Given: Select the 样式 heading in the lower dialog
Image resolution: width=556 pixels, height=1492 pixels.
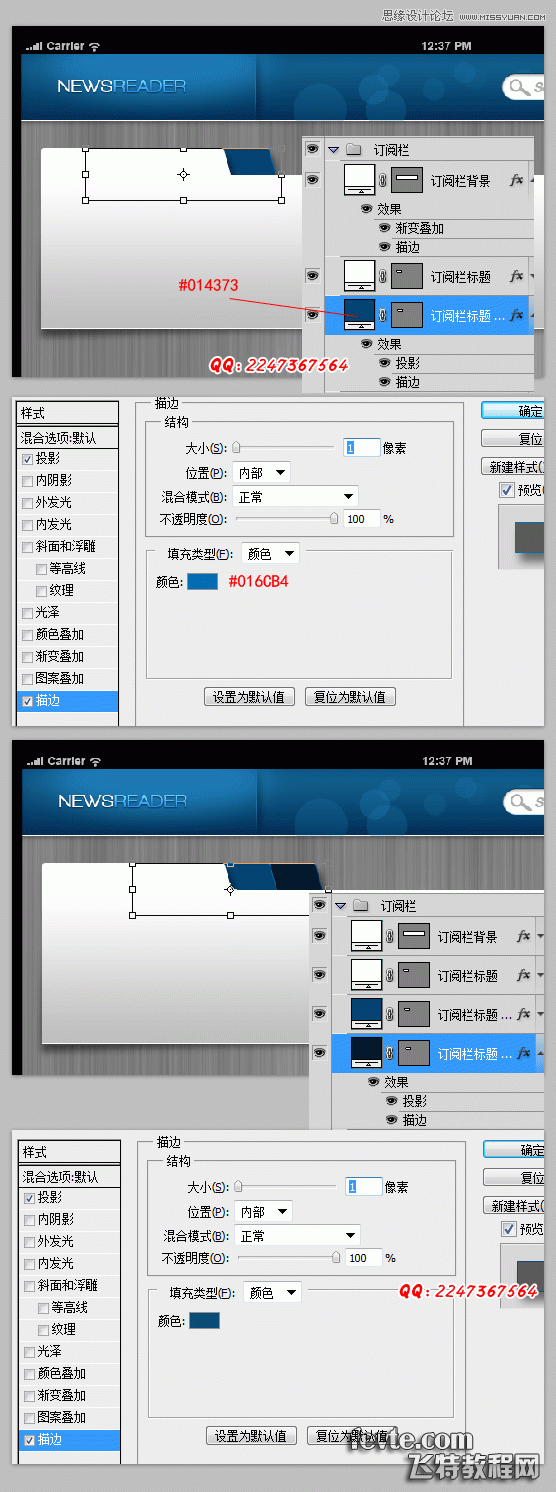Looking at the screenshot, I should 70,1152.
